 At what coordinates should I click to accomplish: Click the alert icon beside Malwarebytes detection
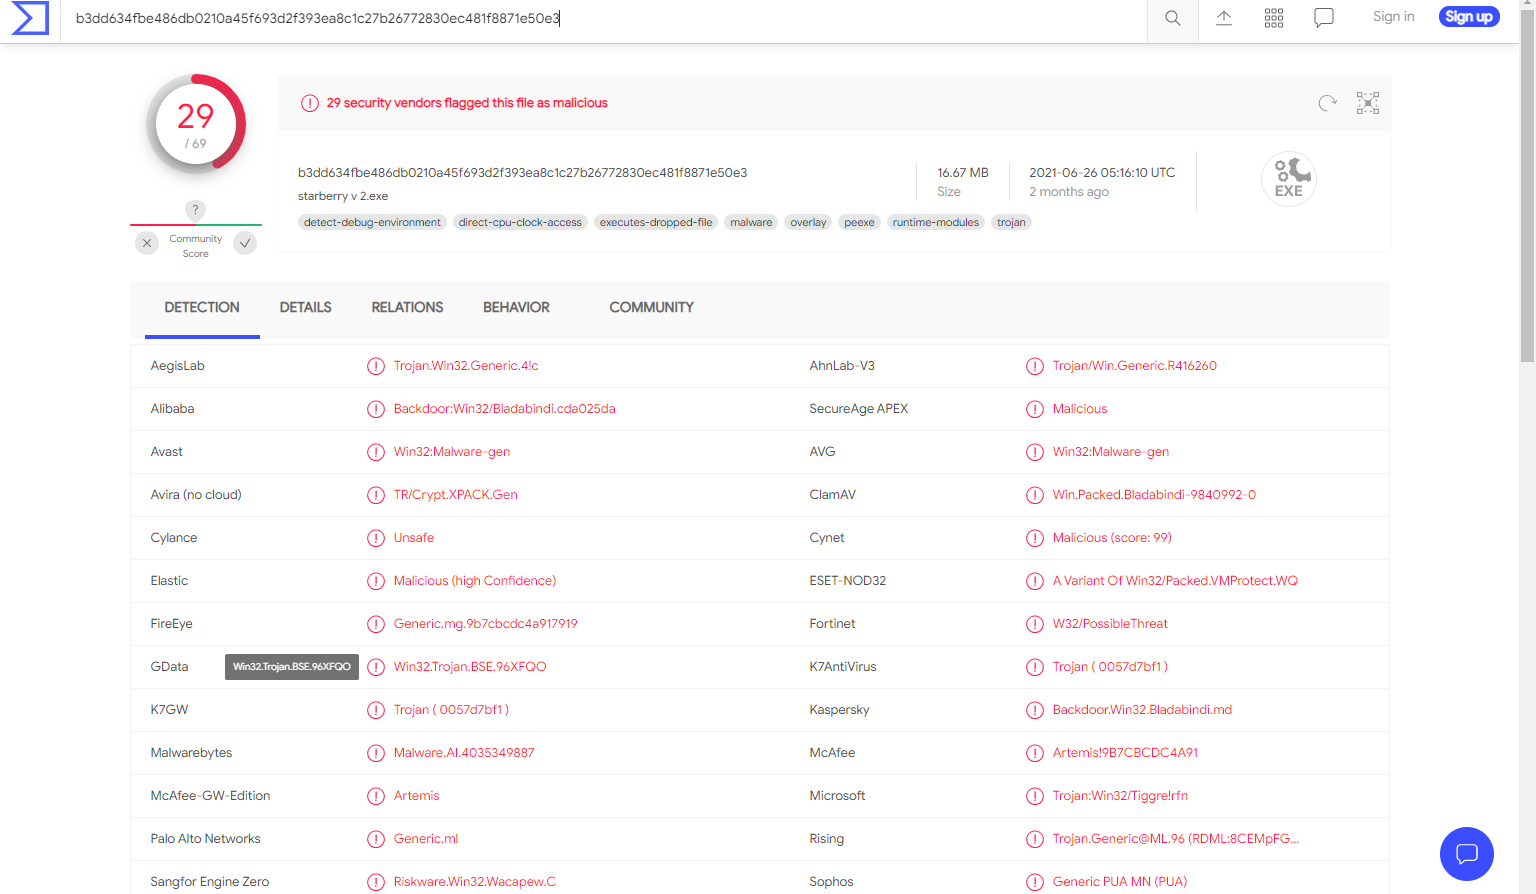coord(376,753)
